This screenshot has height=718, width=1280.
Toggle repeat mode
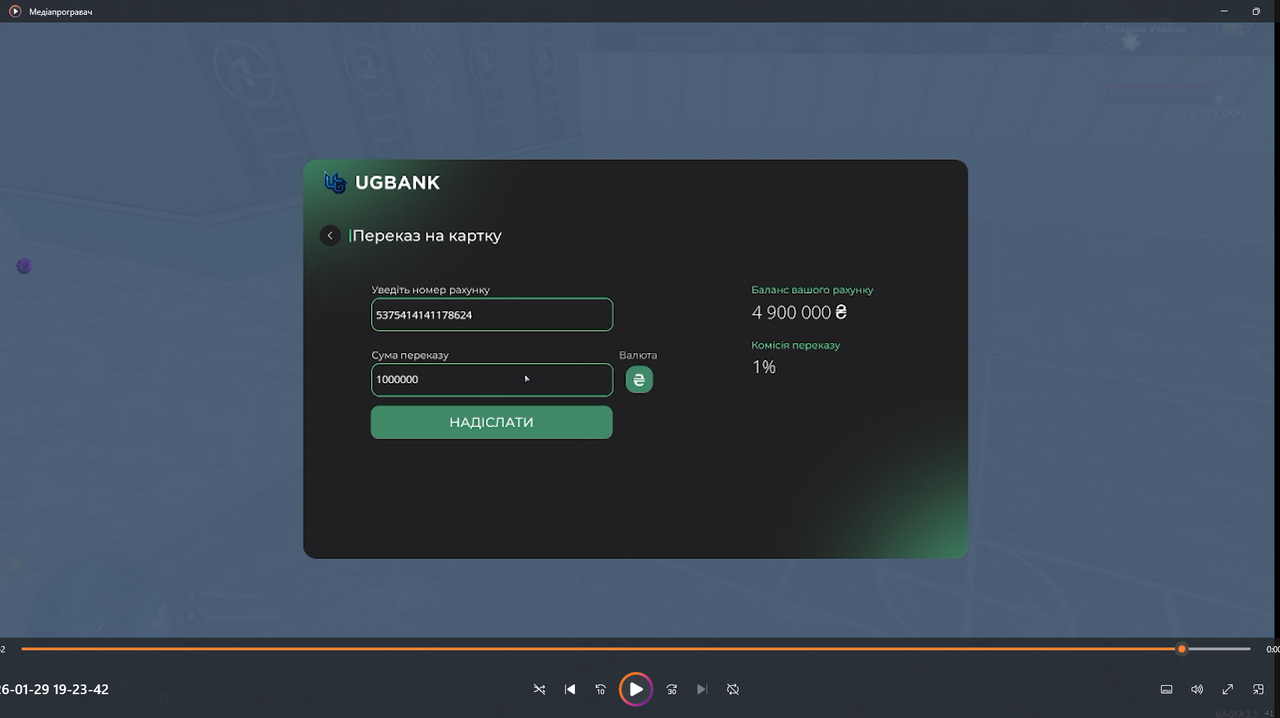point(733,689)
